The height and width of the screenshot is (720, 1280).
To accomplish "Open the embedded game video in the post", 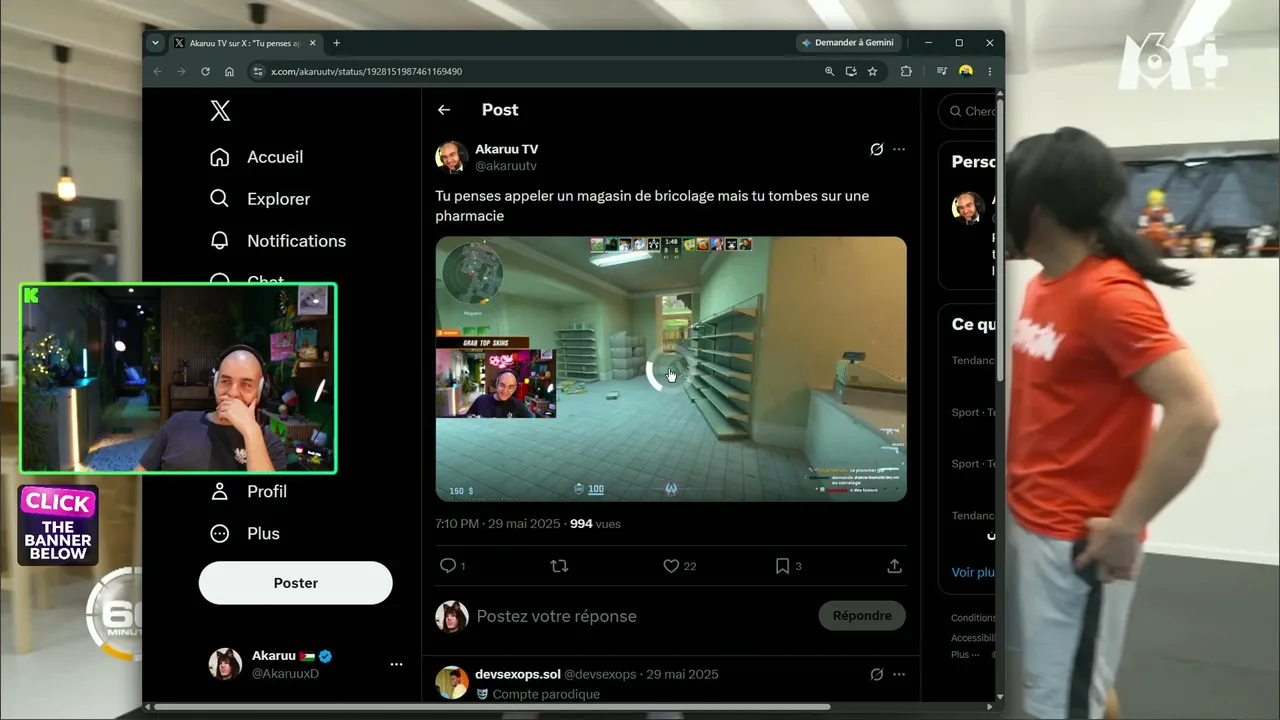I will point(671,369).
